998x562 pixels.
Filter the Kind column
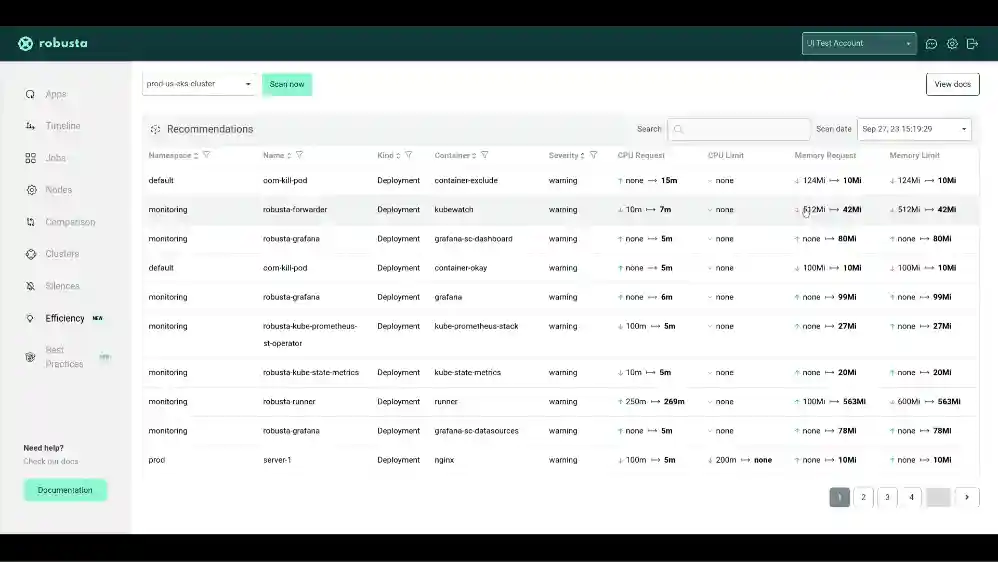pos(409,155)
